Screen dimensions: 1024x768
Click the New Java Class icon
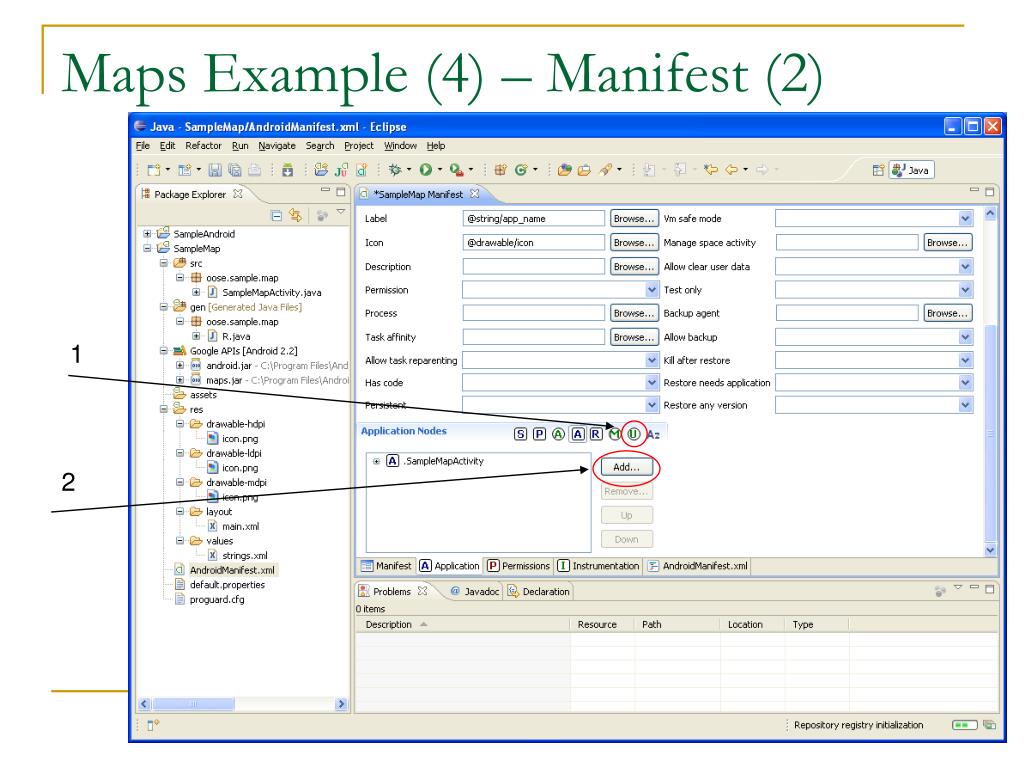pyautogui.click(x=520, y=170)
